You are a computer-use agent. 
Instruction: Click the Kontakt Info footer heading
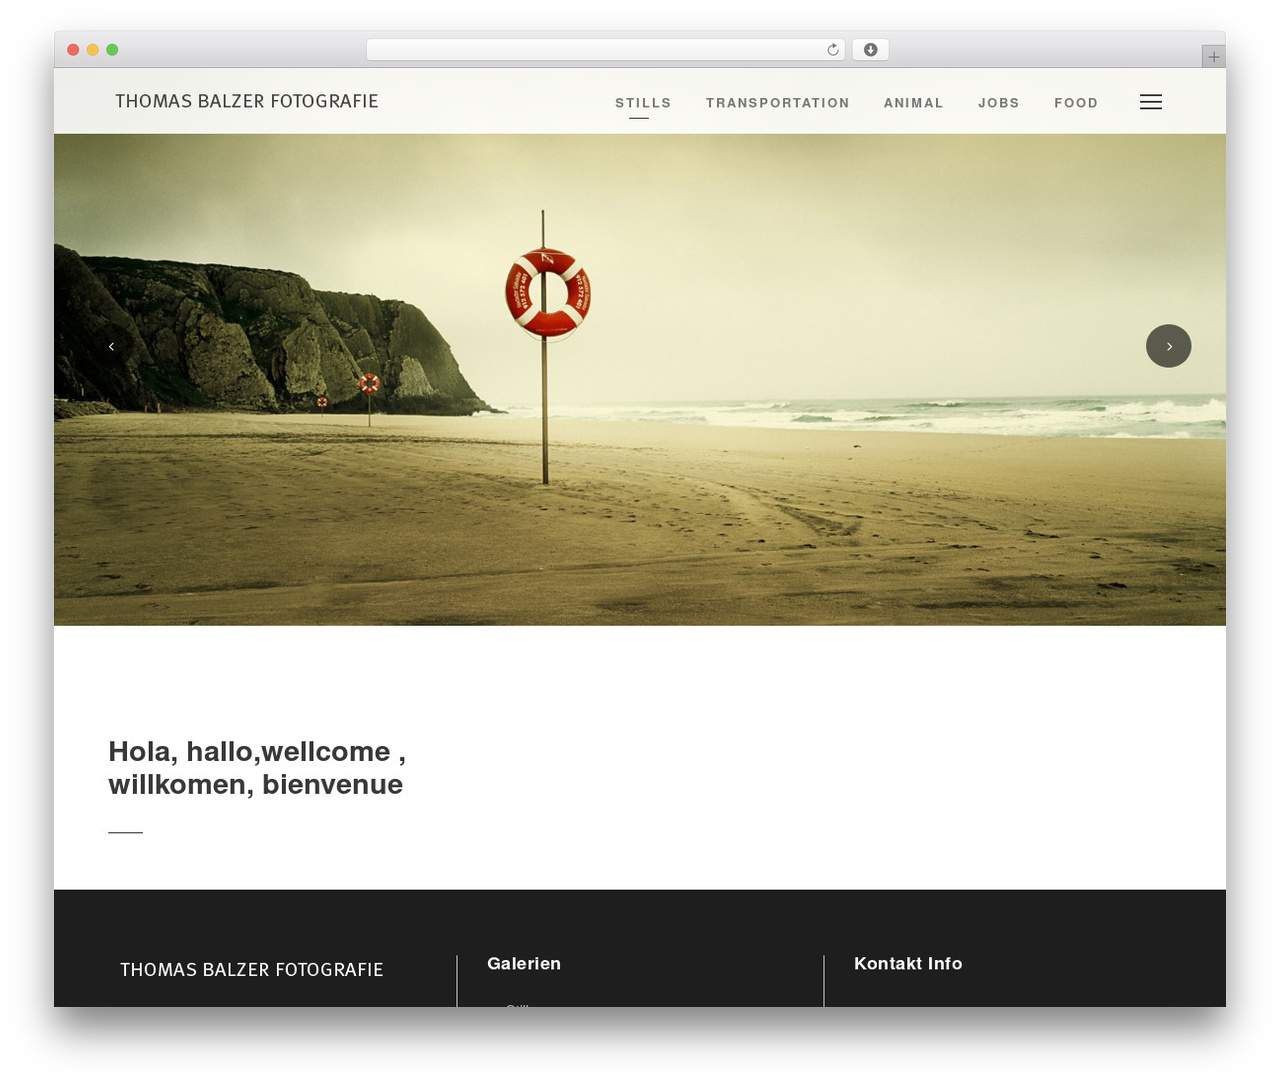pyautogui.click(x=908, y=964)
